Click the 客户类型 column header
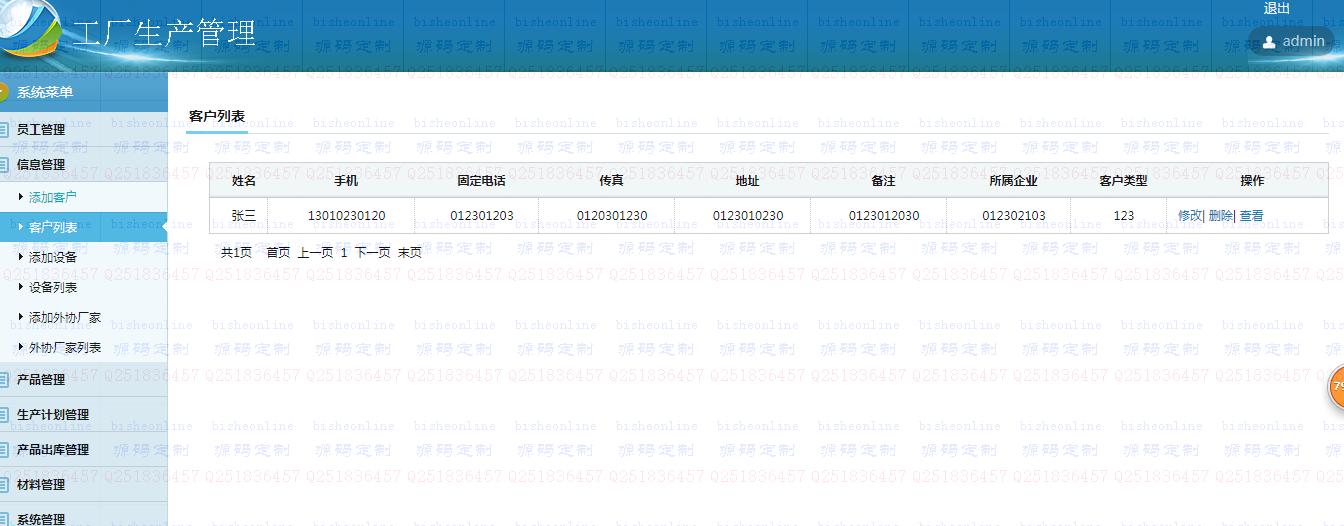The height and width of the screenshot is (526, 1344). 1123,181
